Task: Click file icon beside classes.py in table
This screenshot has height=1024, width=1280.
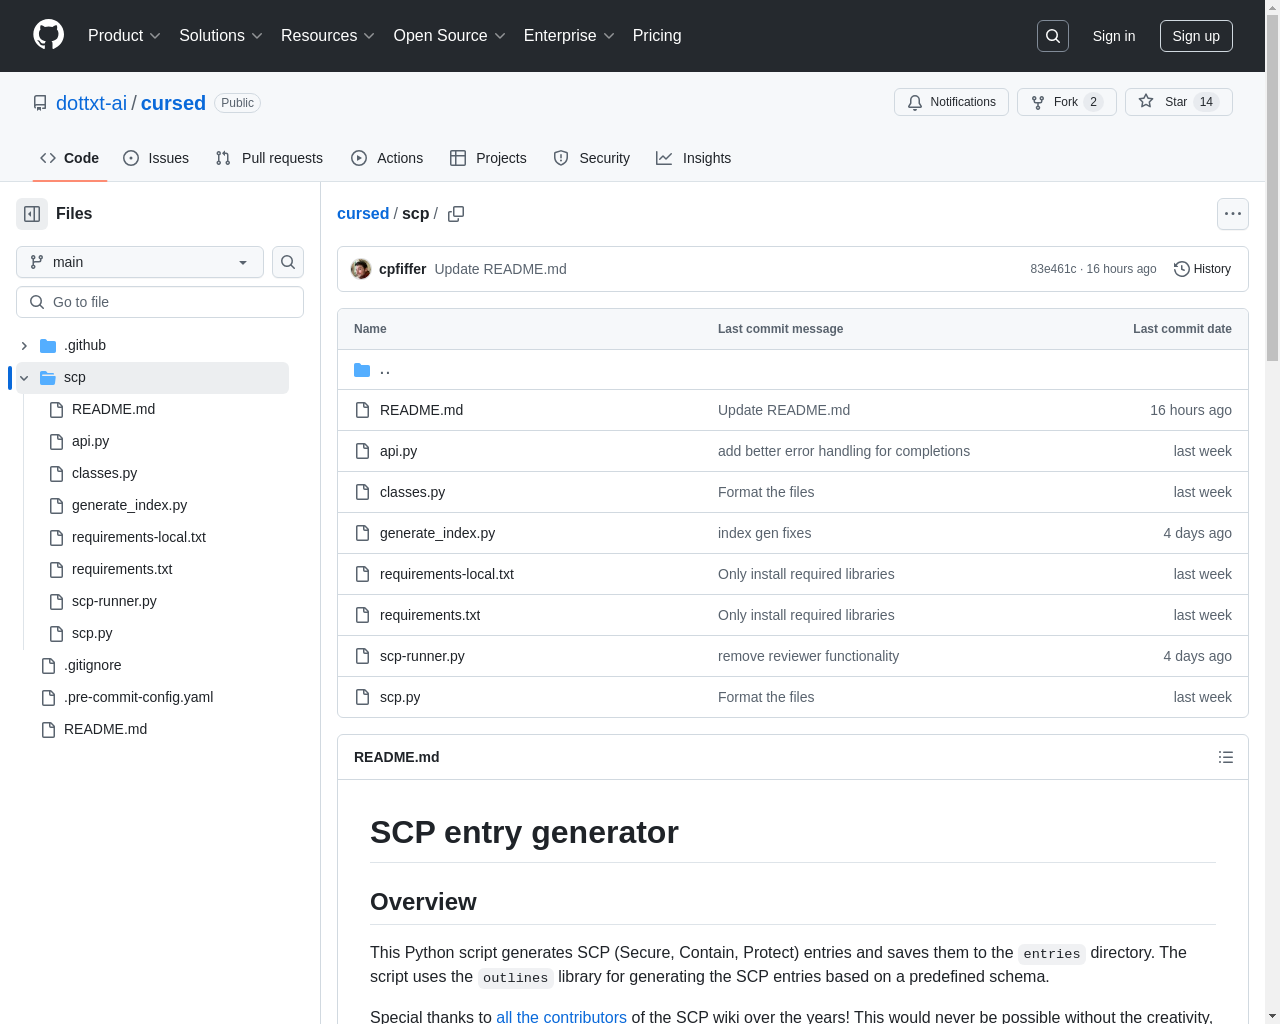Action: point(362,492)
